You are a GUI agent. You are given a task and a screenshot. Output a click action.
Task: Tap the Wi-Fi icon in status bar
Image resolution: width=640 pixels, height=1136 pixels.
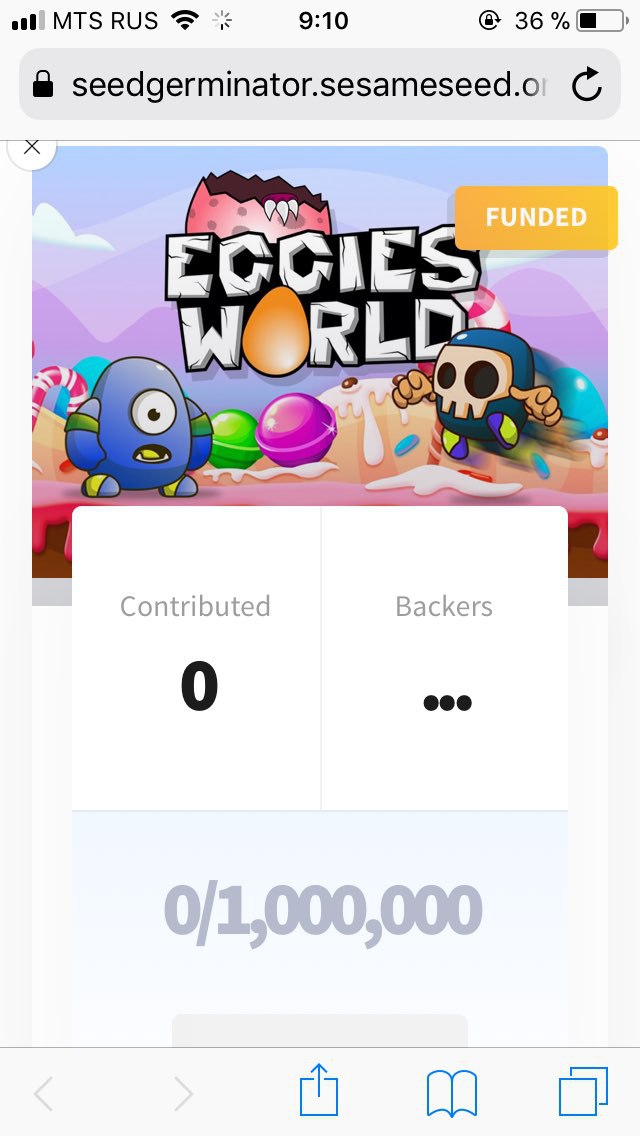(x=186, y=20)
